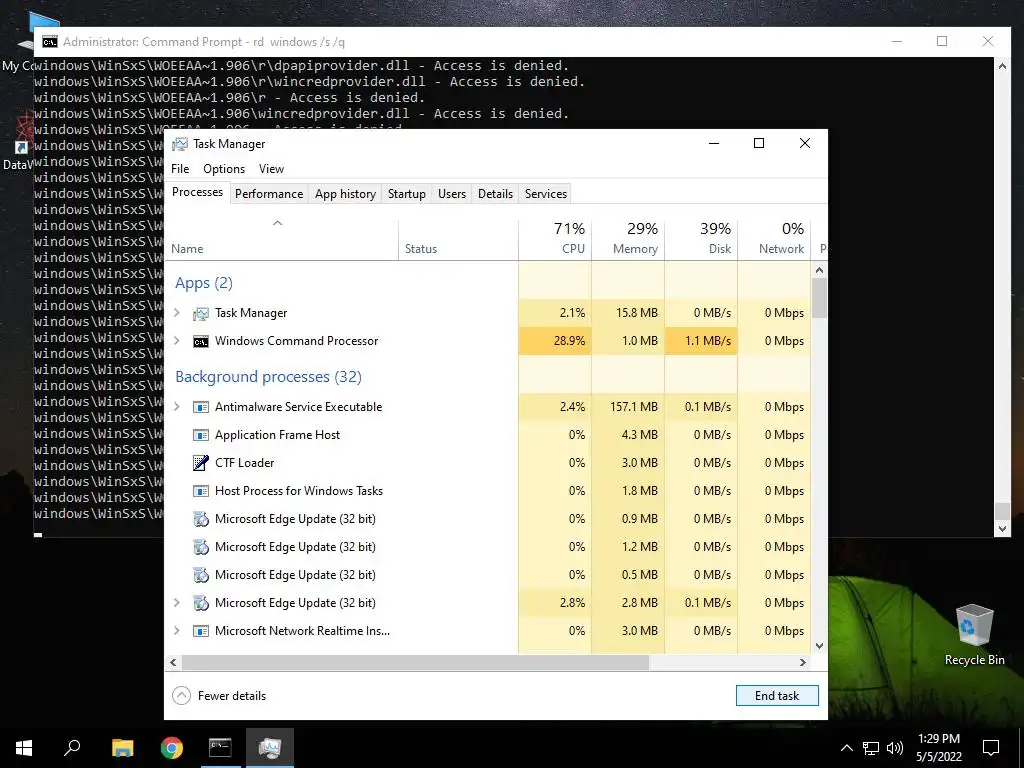Expand the Microsoft Network Realtime row
This screenshot has height=768, width=1024.
click(x=176, y=631)
